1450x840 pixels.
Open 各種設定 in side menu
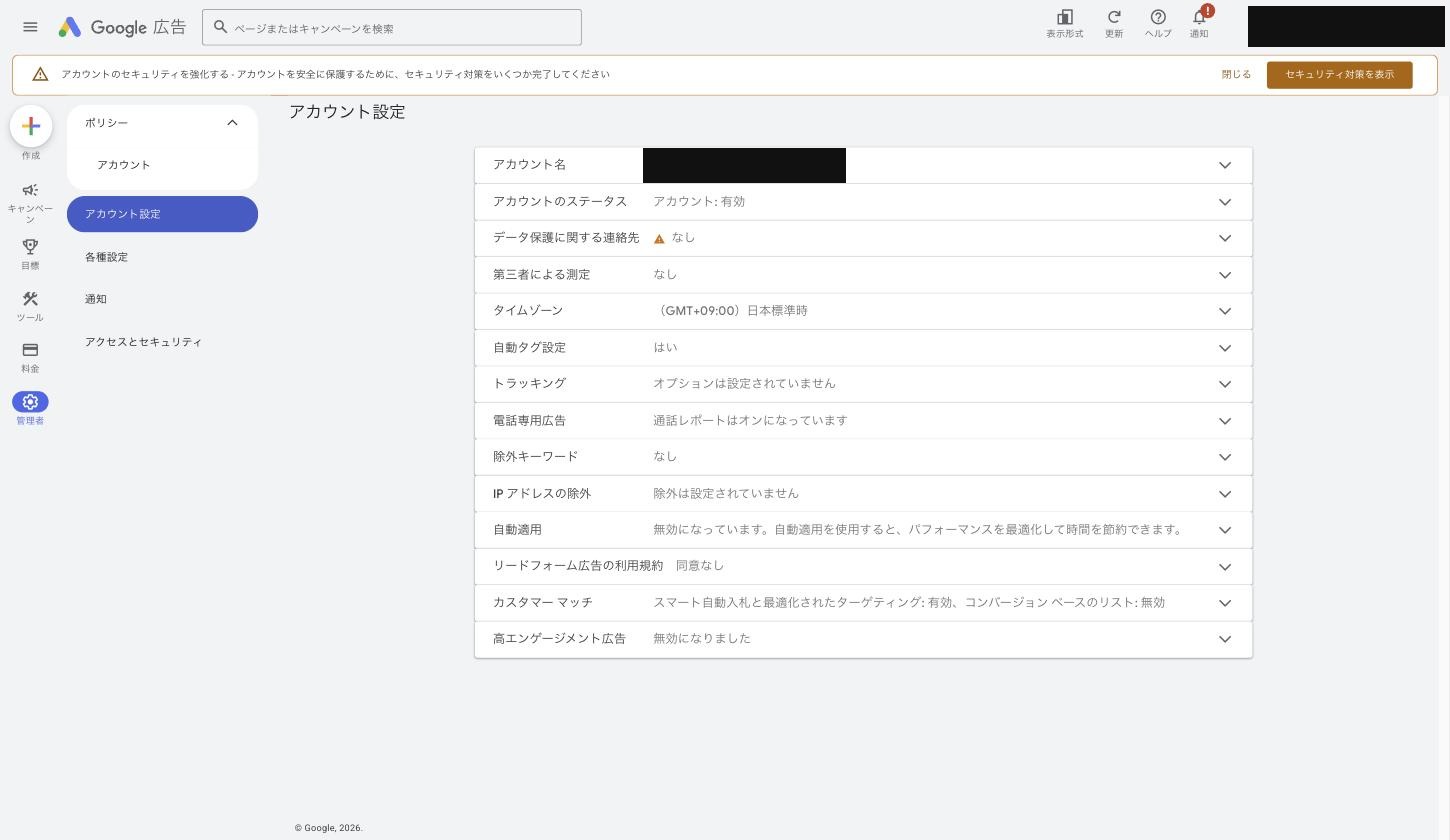coord(106,257)
